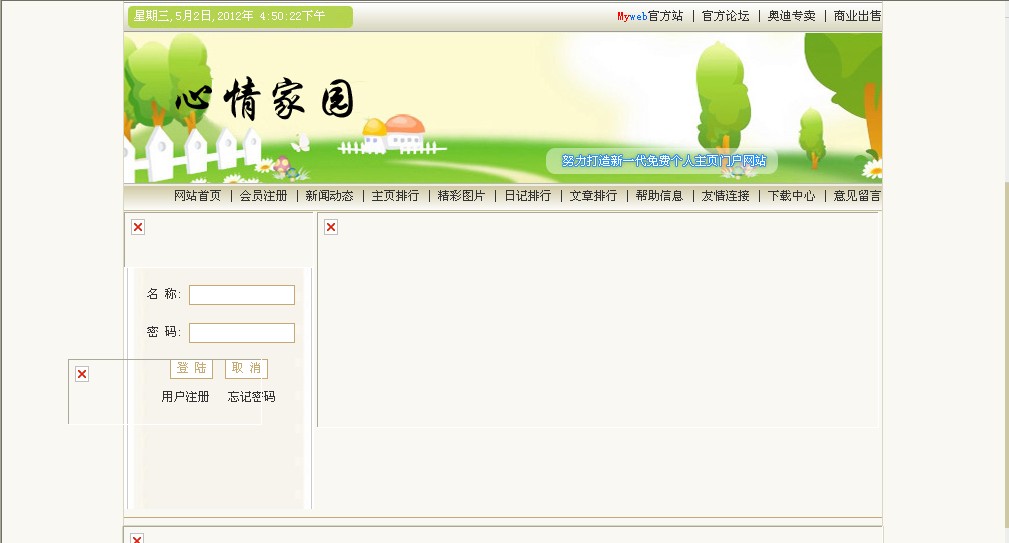
Task: Open the 奥迪专卖 link
Action: click(x=791, y=16)
